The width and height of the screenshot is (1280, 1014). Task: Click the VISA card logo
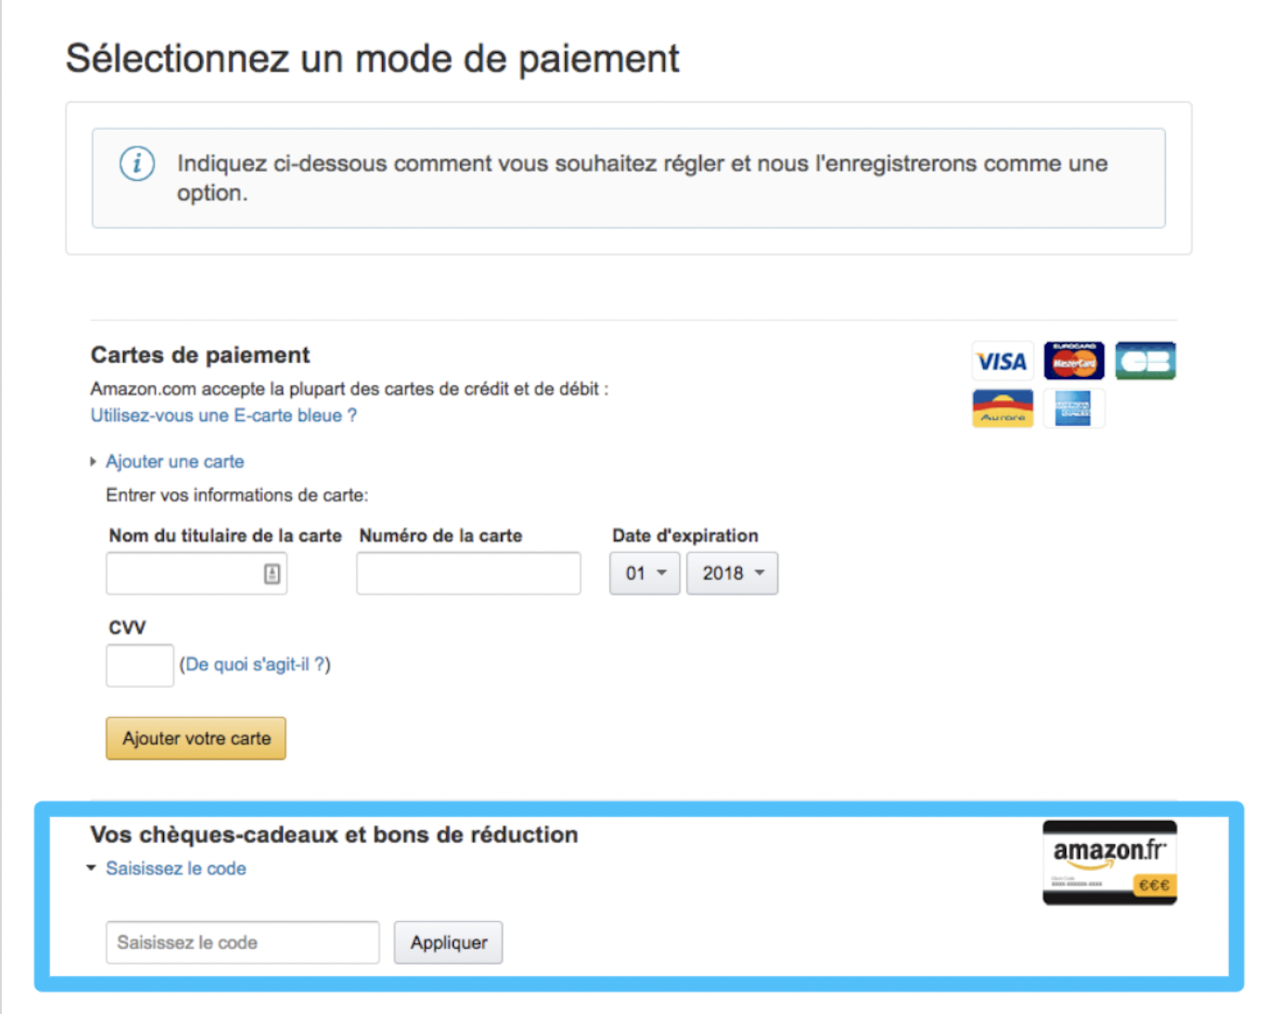(1002, 361)
